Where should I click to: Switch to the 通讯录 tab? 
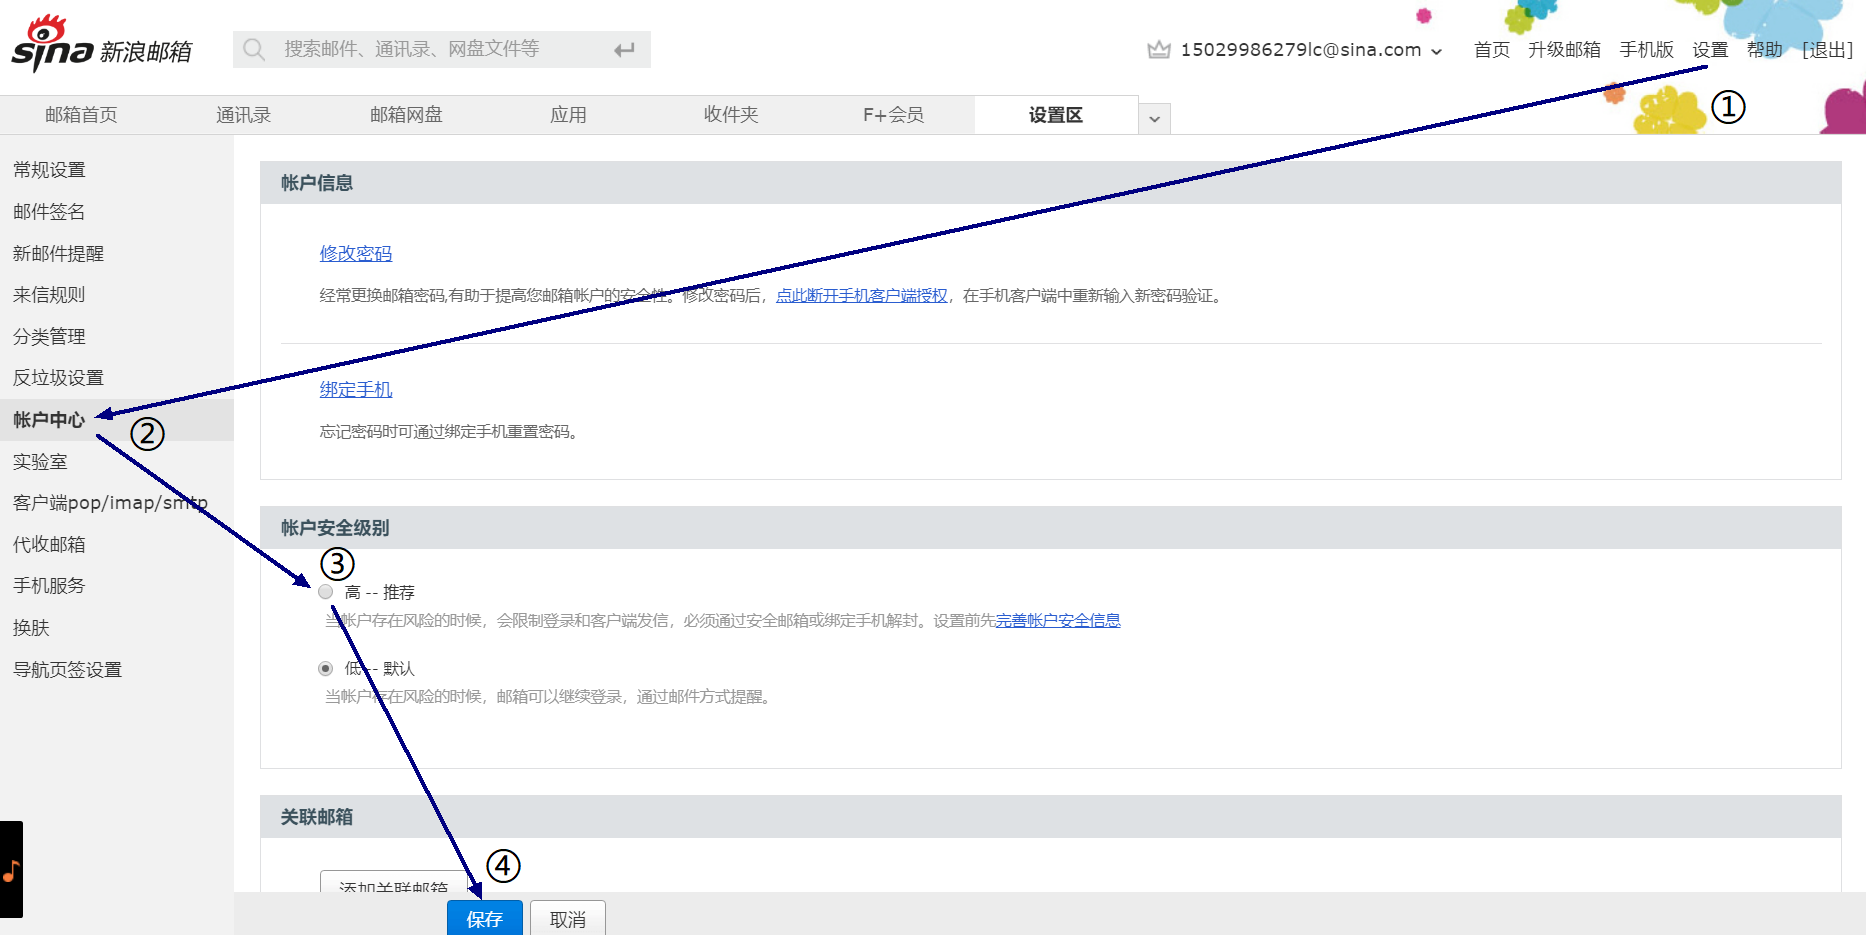tap(243, 114)
